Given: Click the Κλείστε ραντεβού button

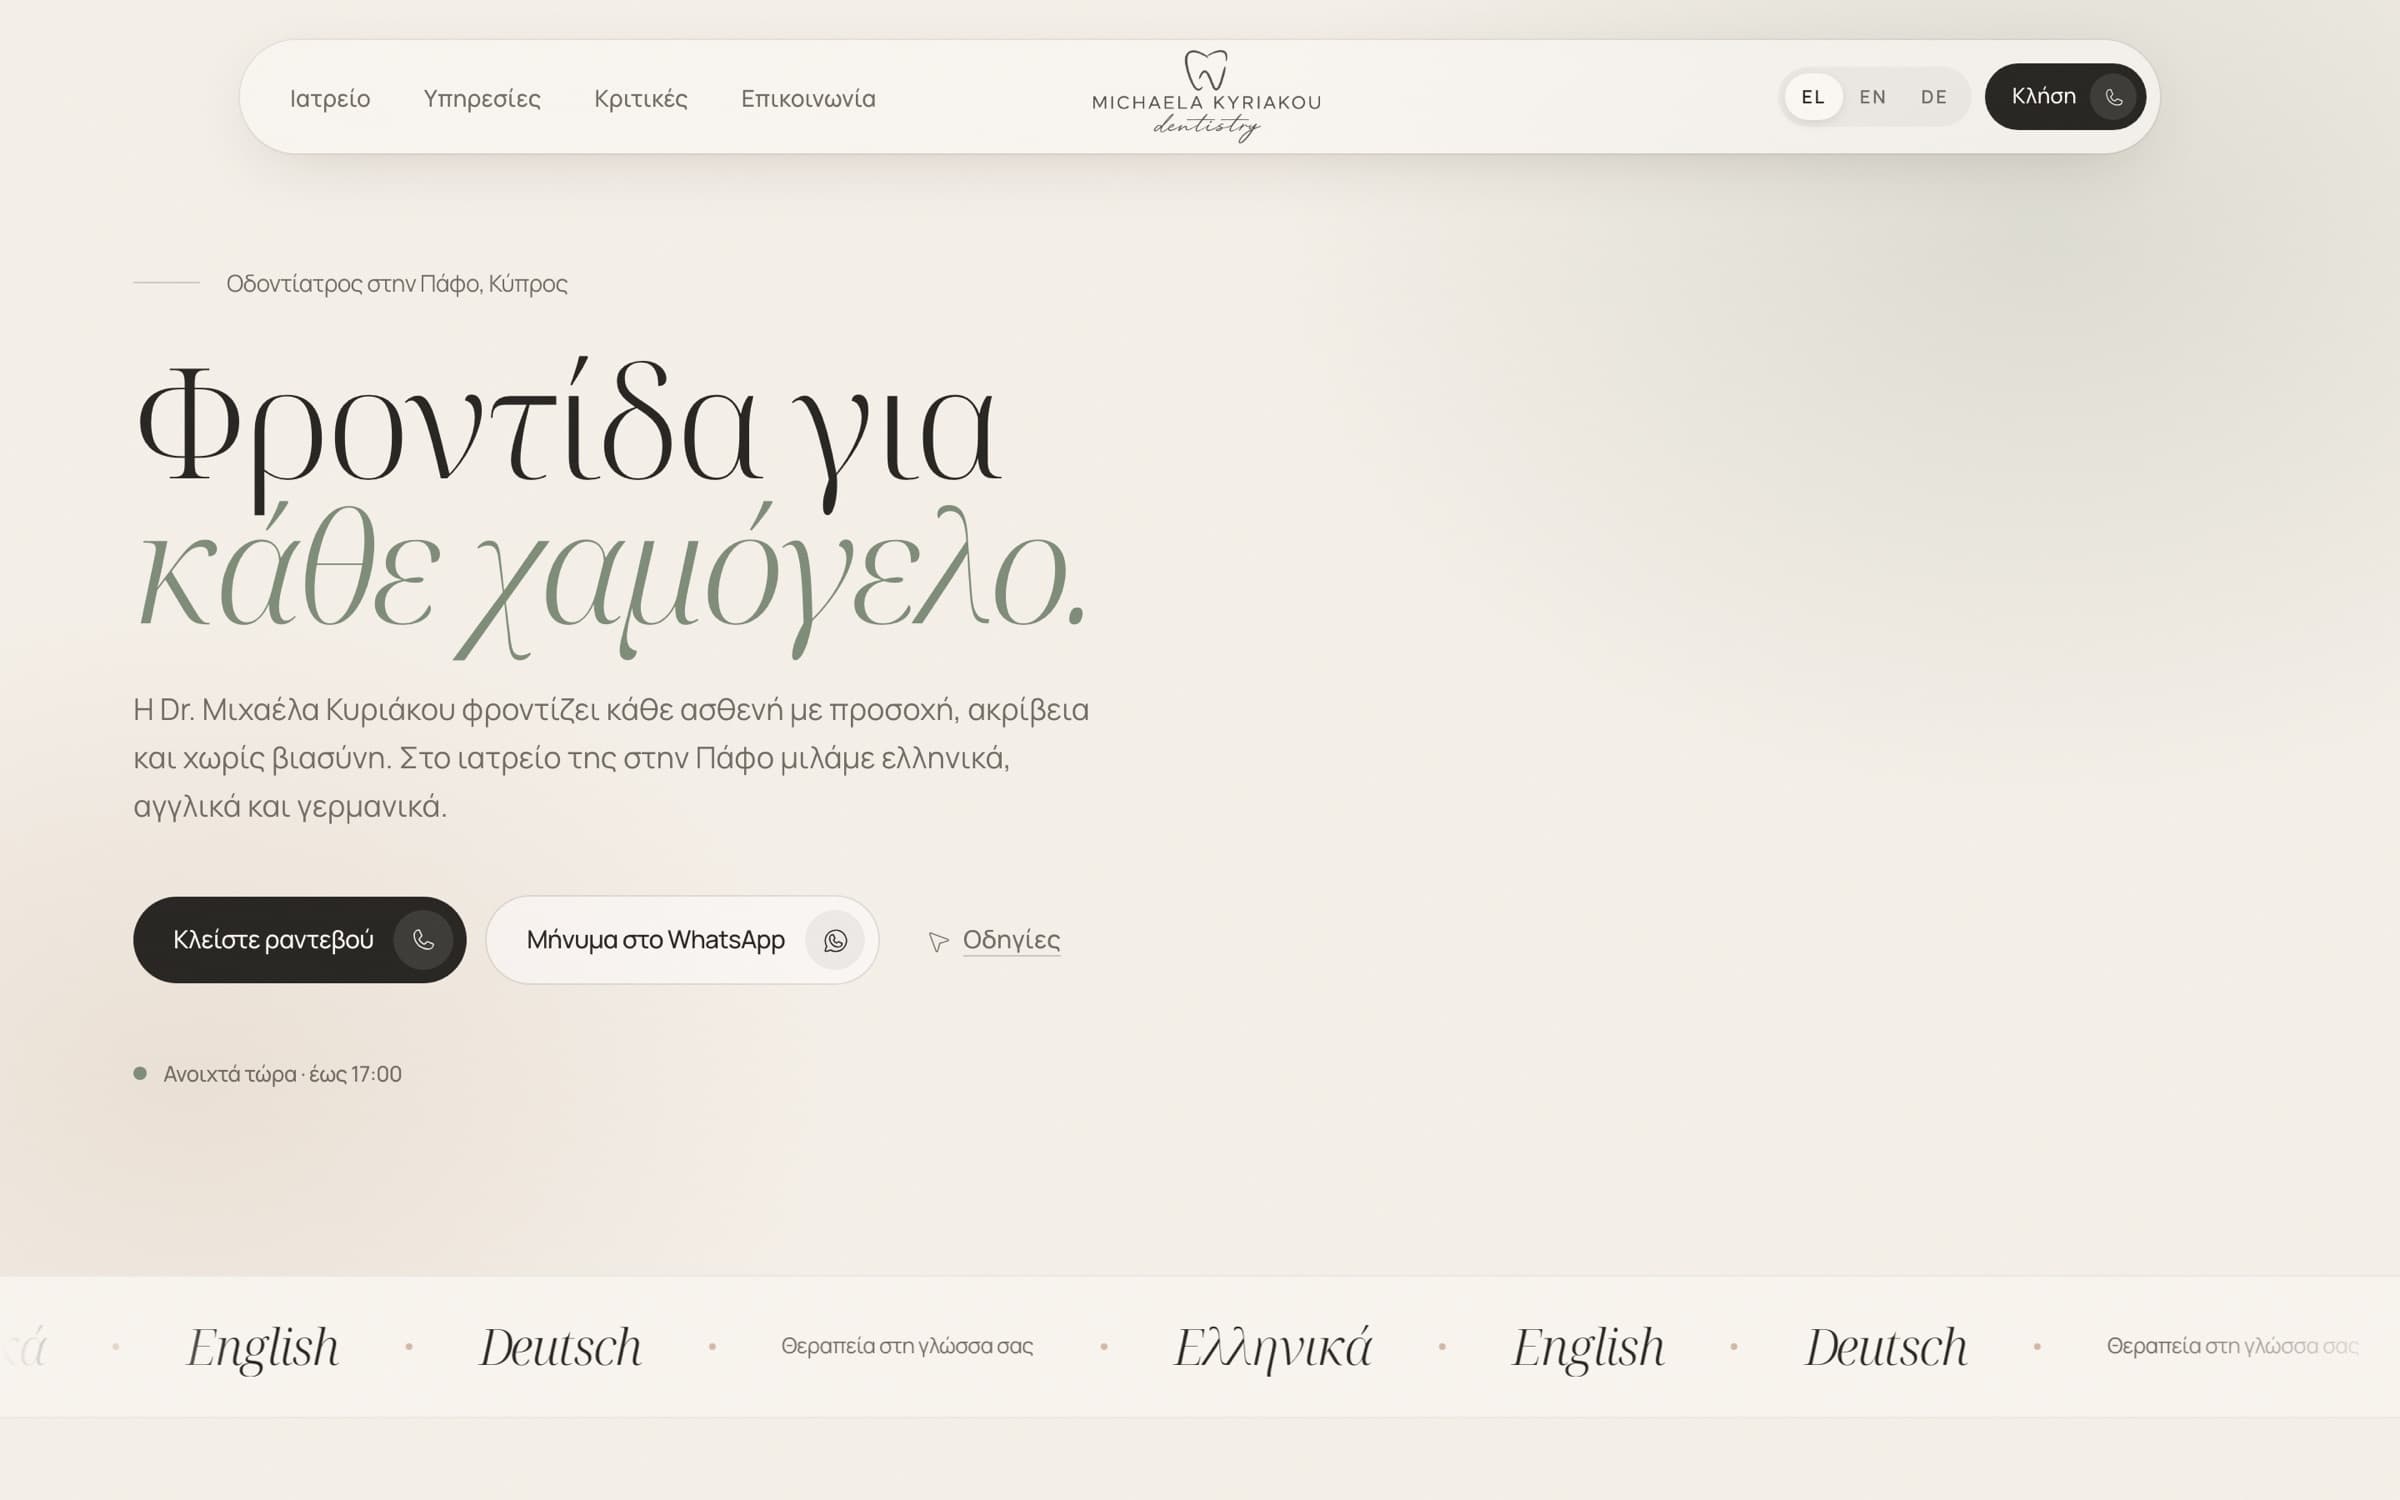Looking at the screenshot, I should point(300,940).
